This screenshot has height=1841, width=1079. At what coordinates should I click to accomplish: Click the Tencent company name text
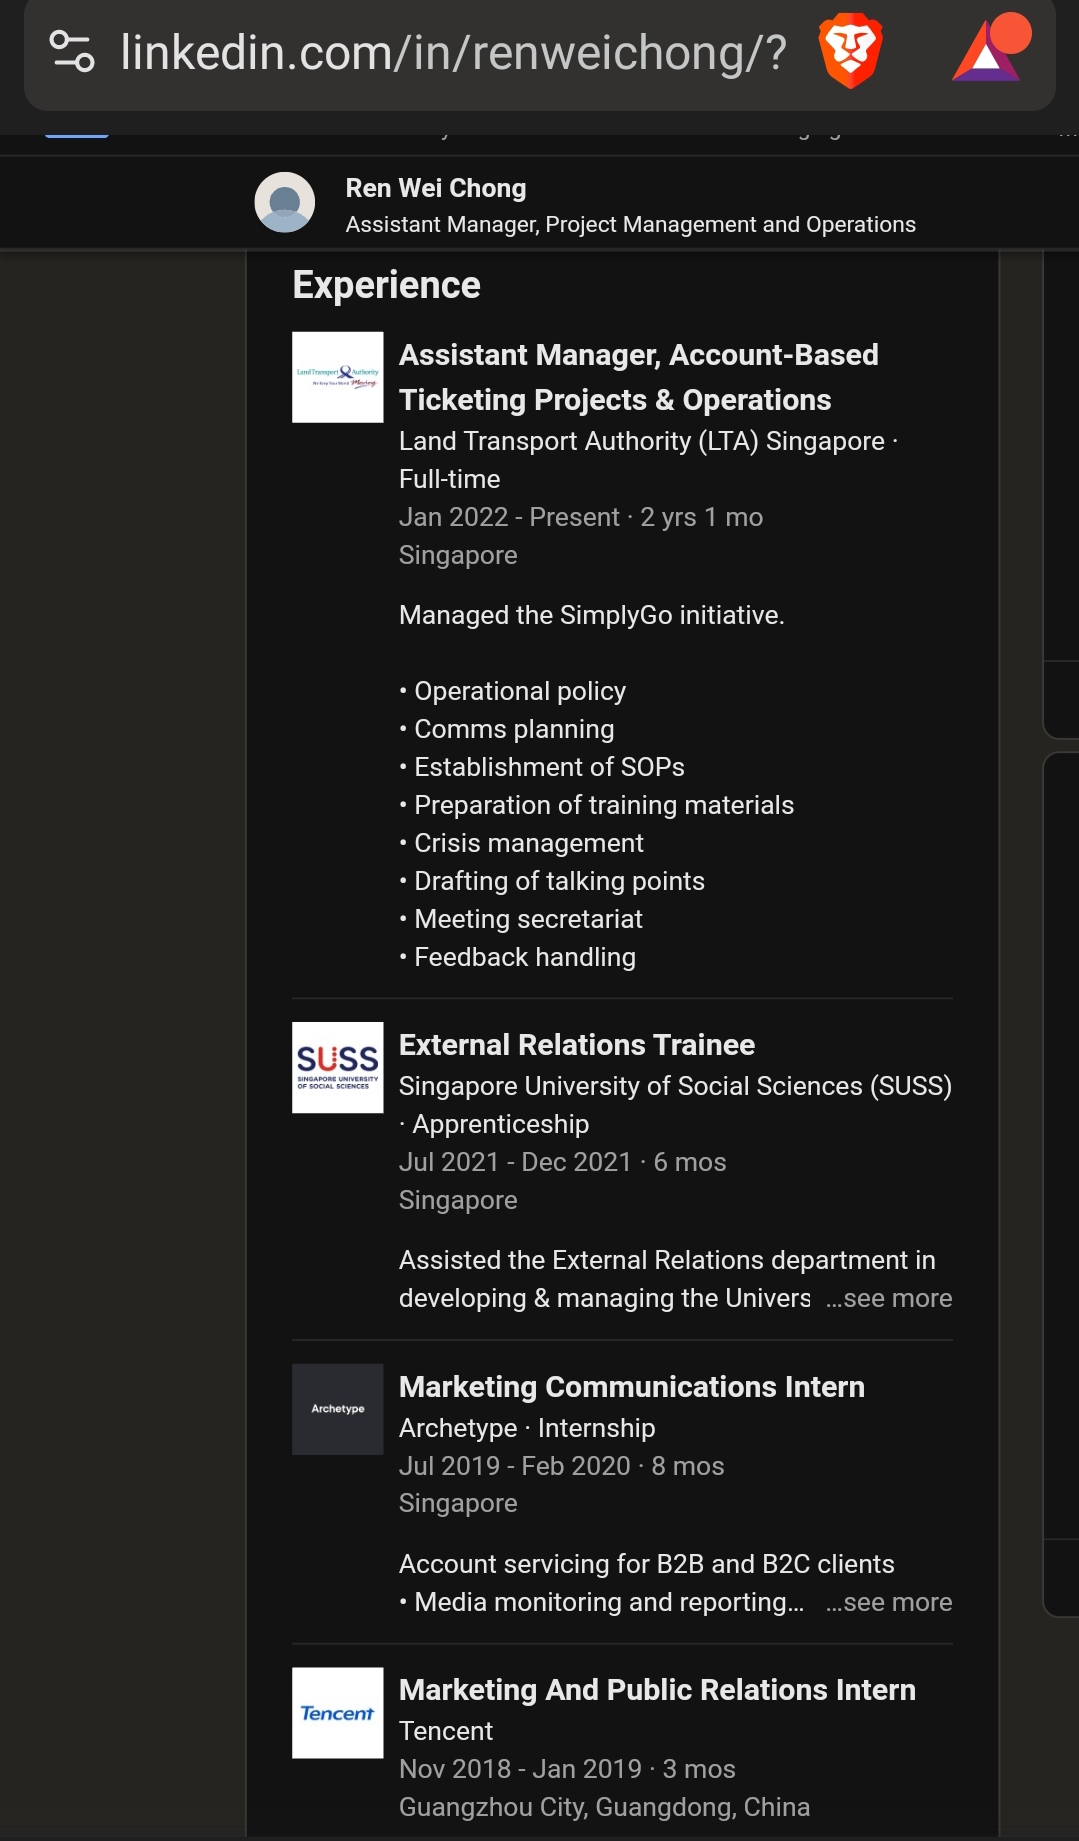coord(446,1731)
